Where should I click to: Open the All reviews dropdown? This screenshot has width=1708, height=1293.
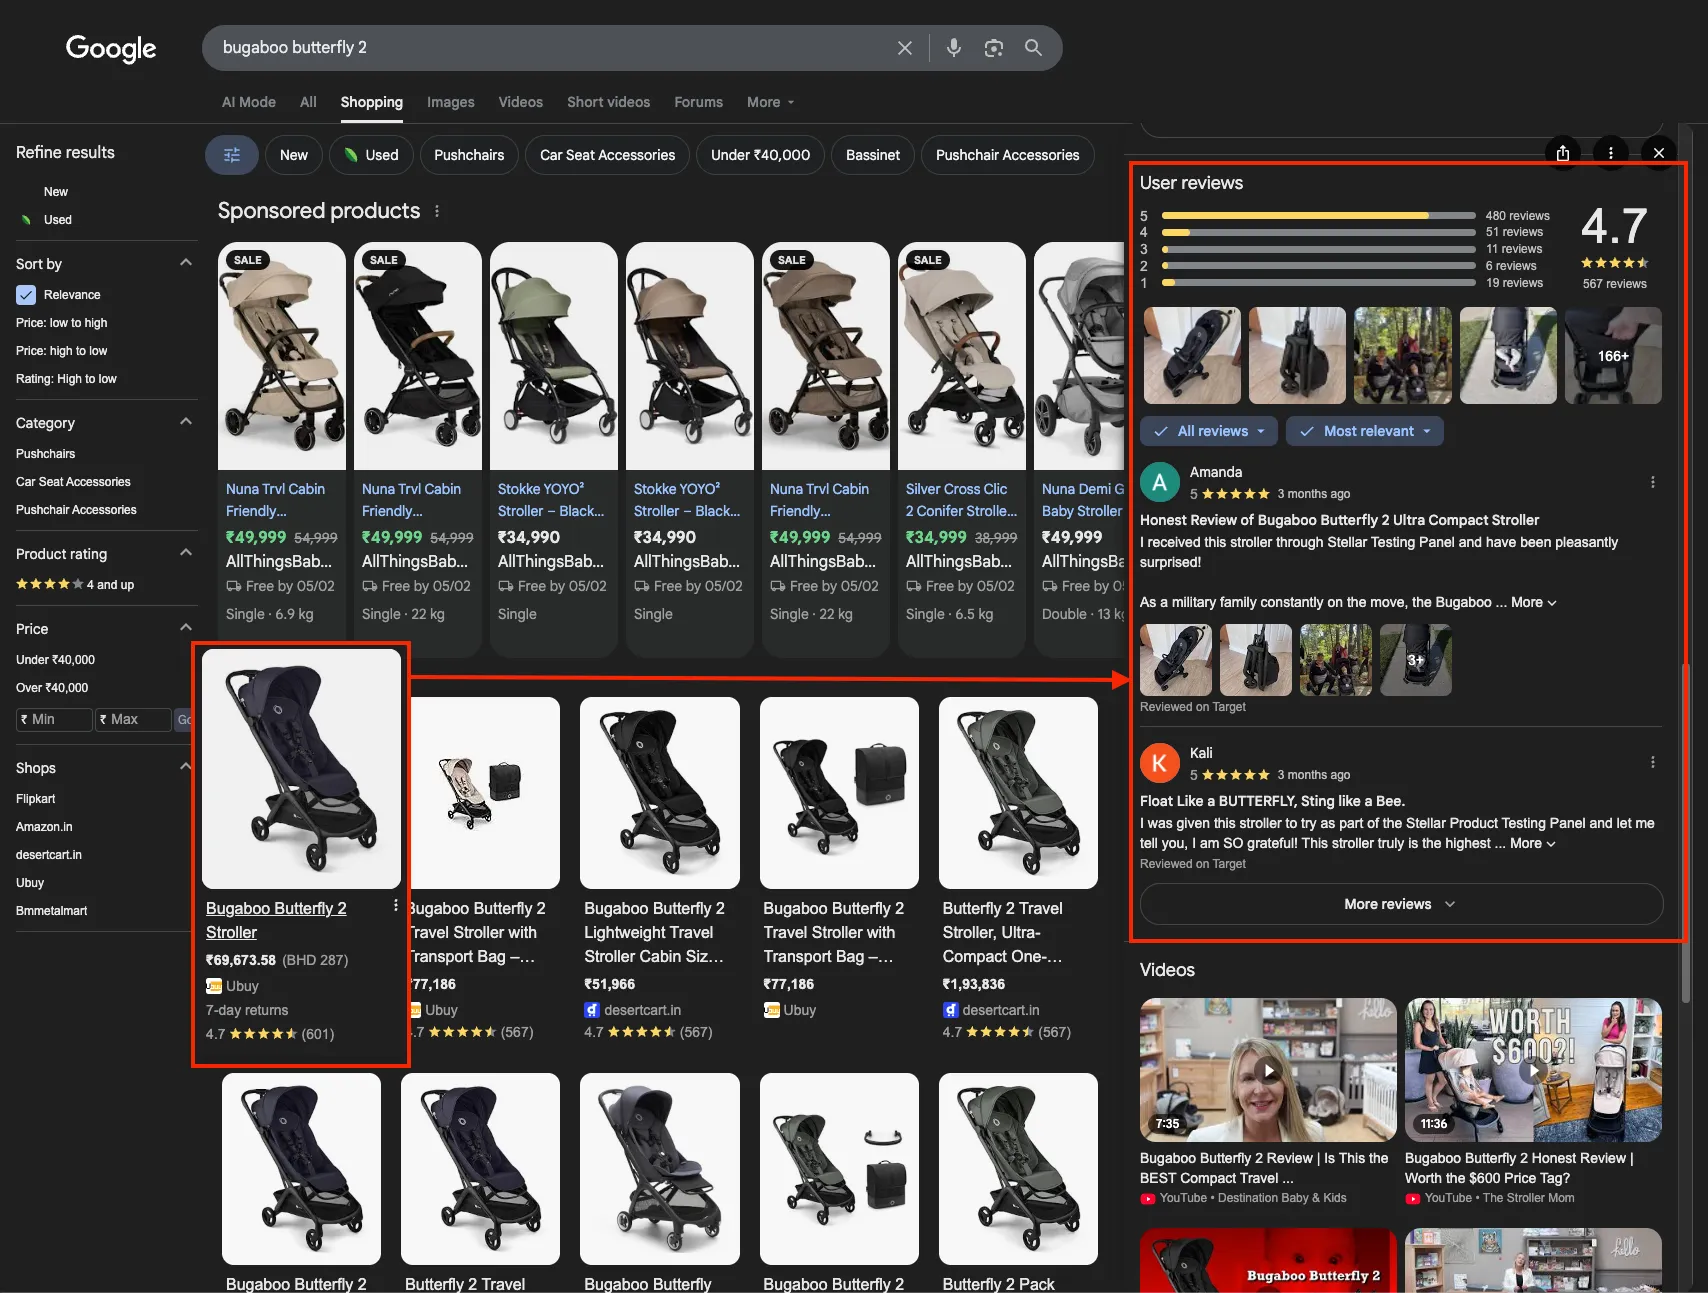click(x=1209, y=431)
